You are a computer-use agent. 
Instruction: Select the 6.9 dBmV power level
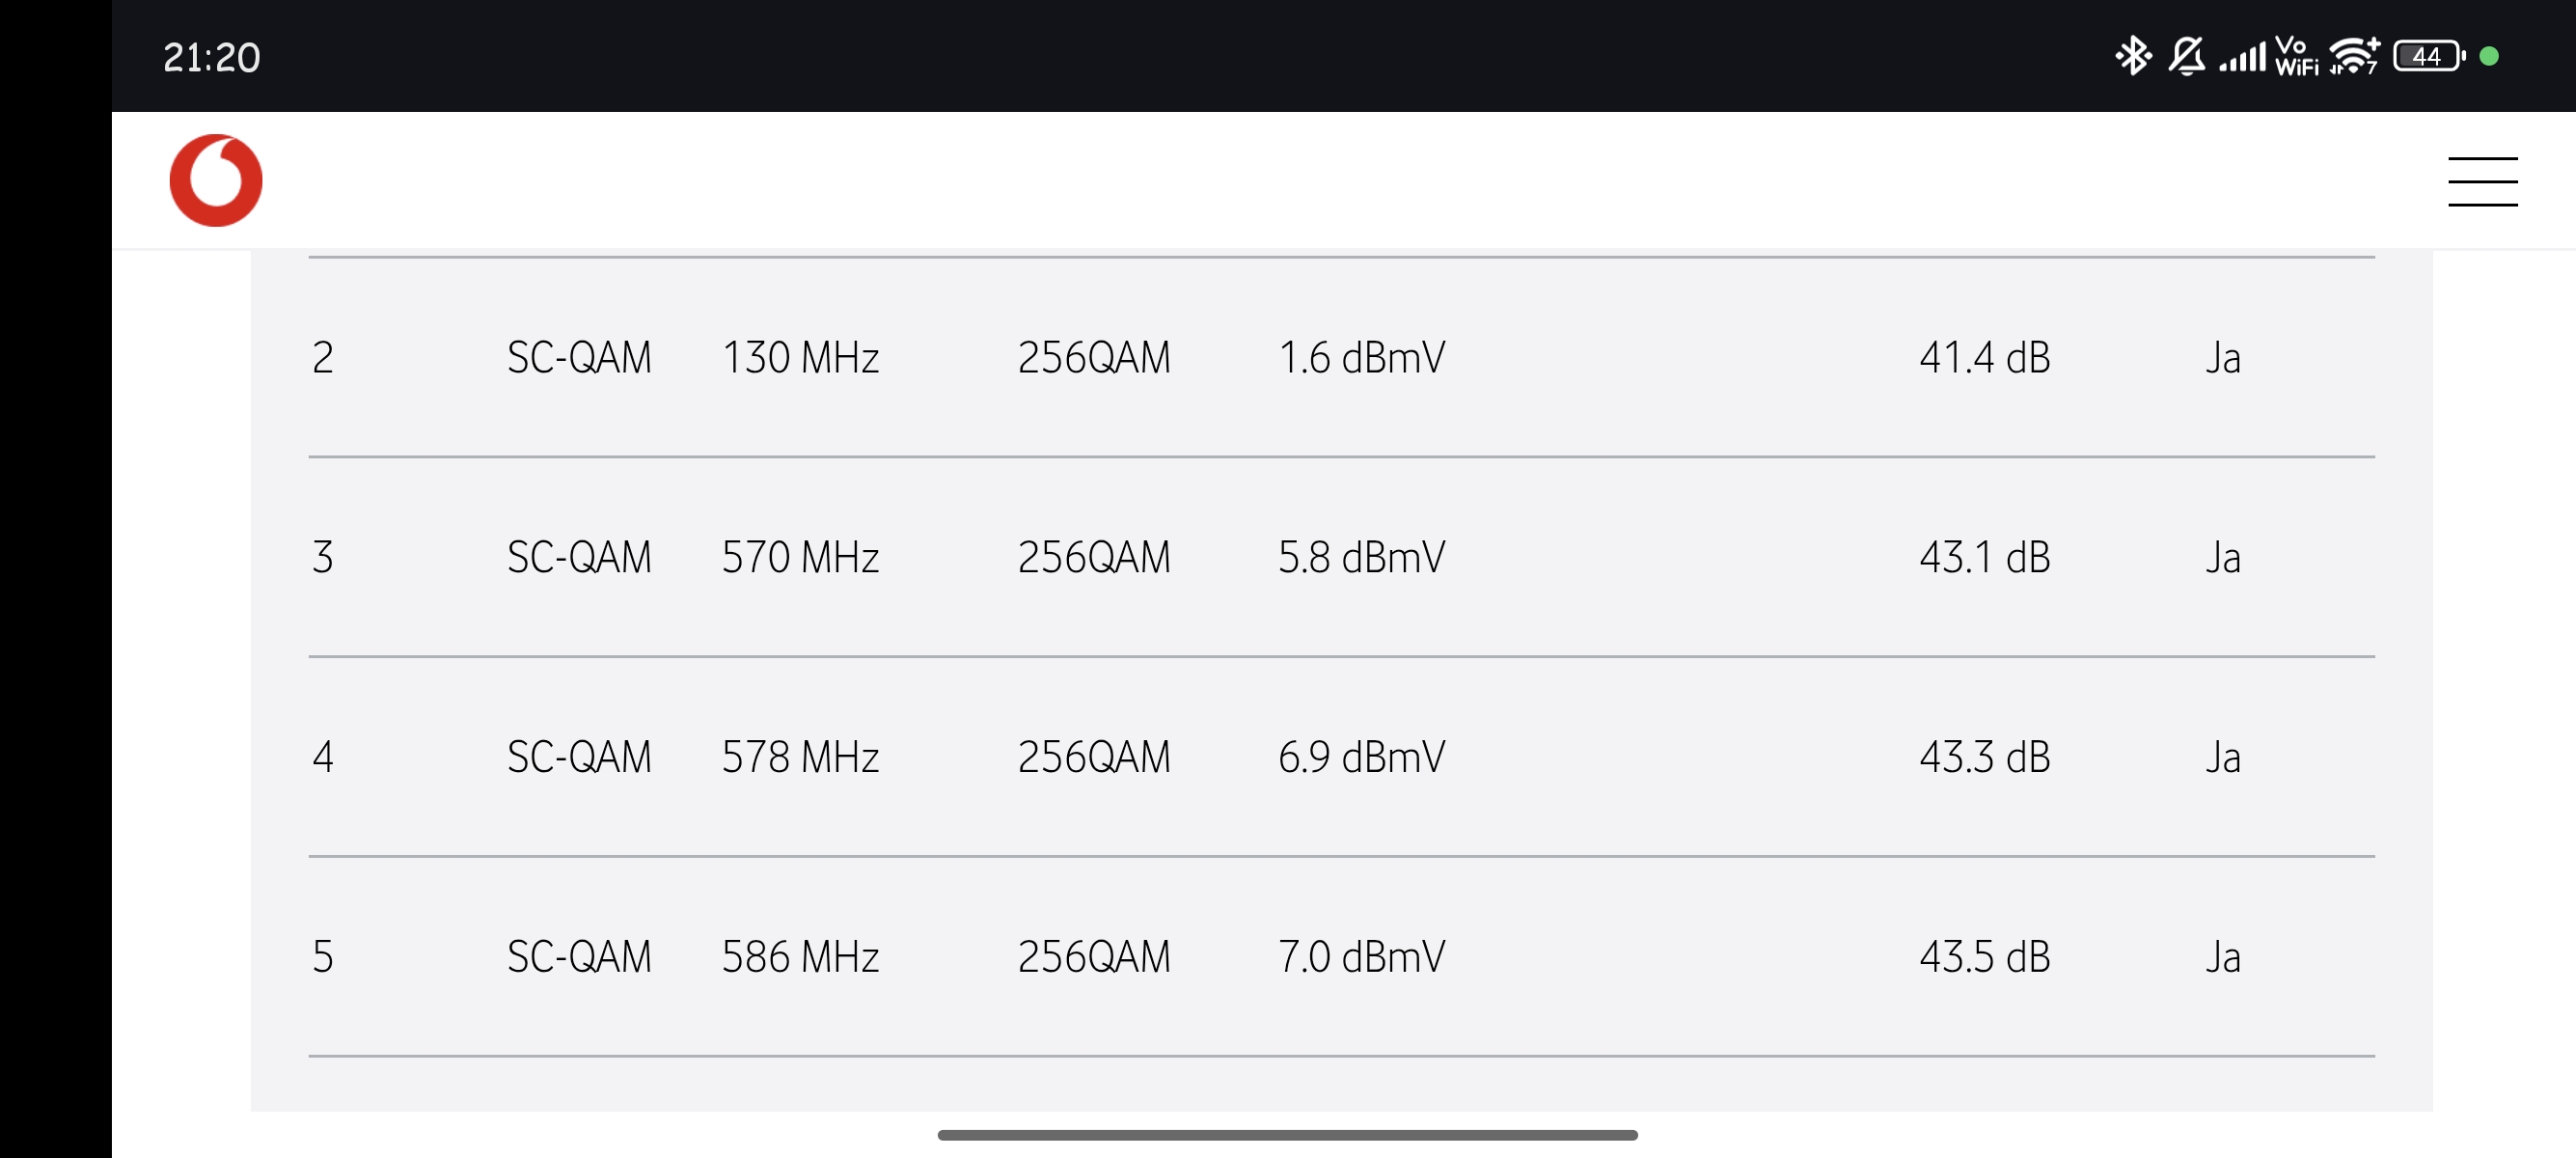tap(1361, 757)
